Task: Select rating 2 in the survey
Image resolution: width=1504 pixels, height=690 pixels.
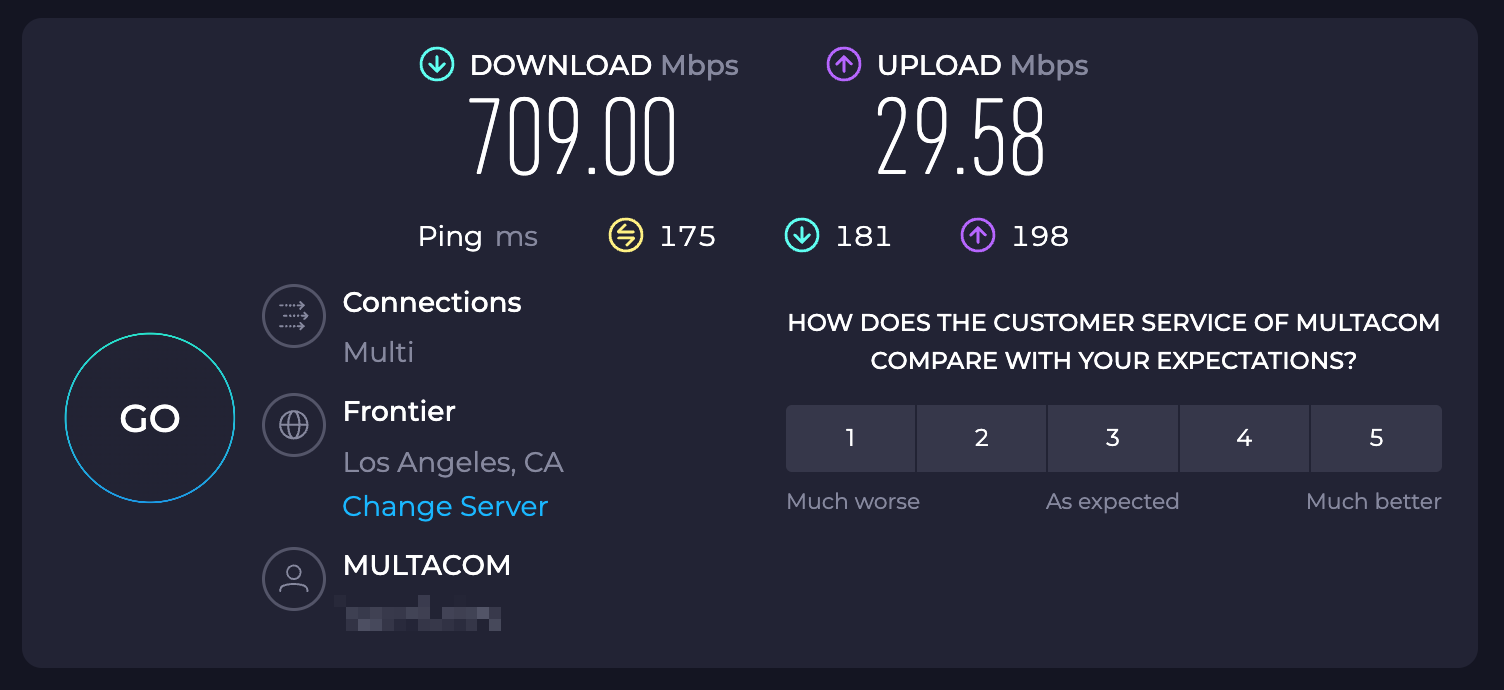Action: [x=982, y=438]
